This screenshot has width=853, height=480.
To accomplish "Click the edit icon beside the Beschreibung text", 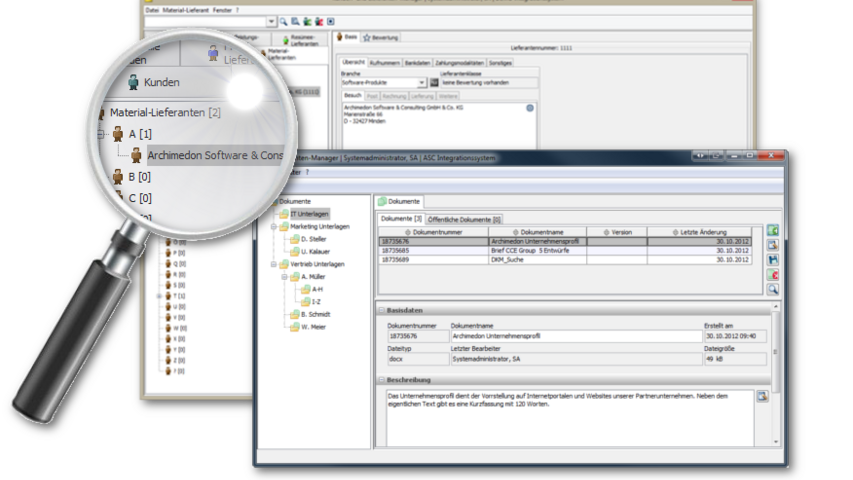I will (x=762, y=397).
